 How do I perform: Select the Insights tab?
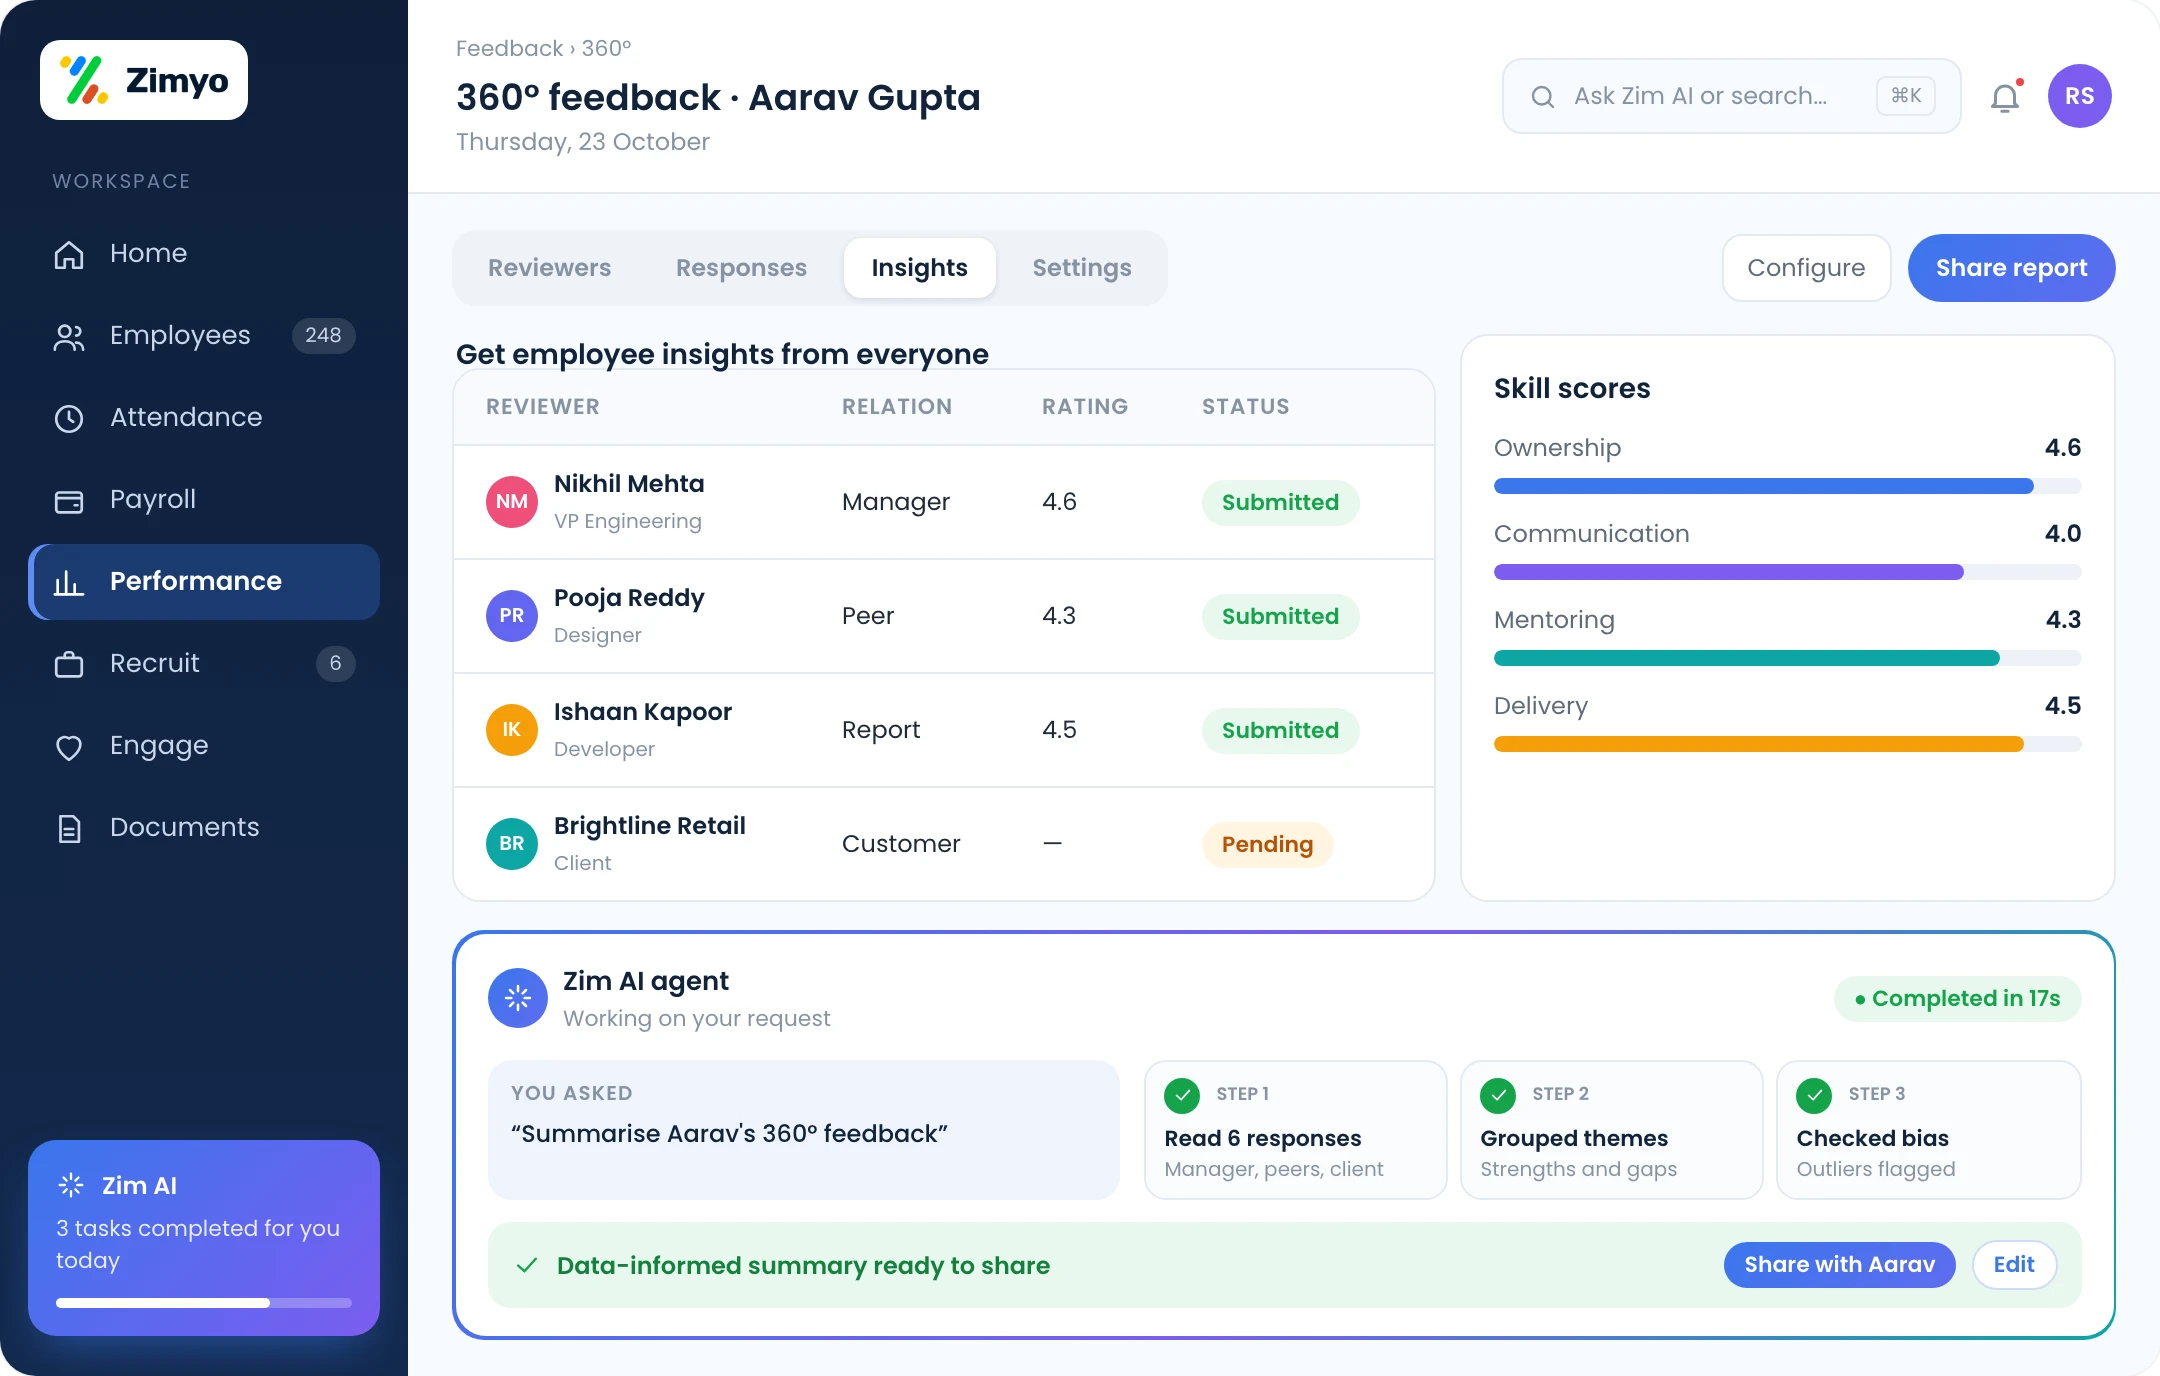pyautogui.click(x=919, y=268)
